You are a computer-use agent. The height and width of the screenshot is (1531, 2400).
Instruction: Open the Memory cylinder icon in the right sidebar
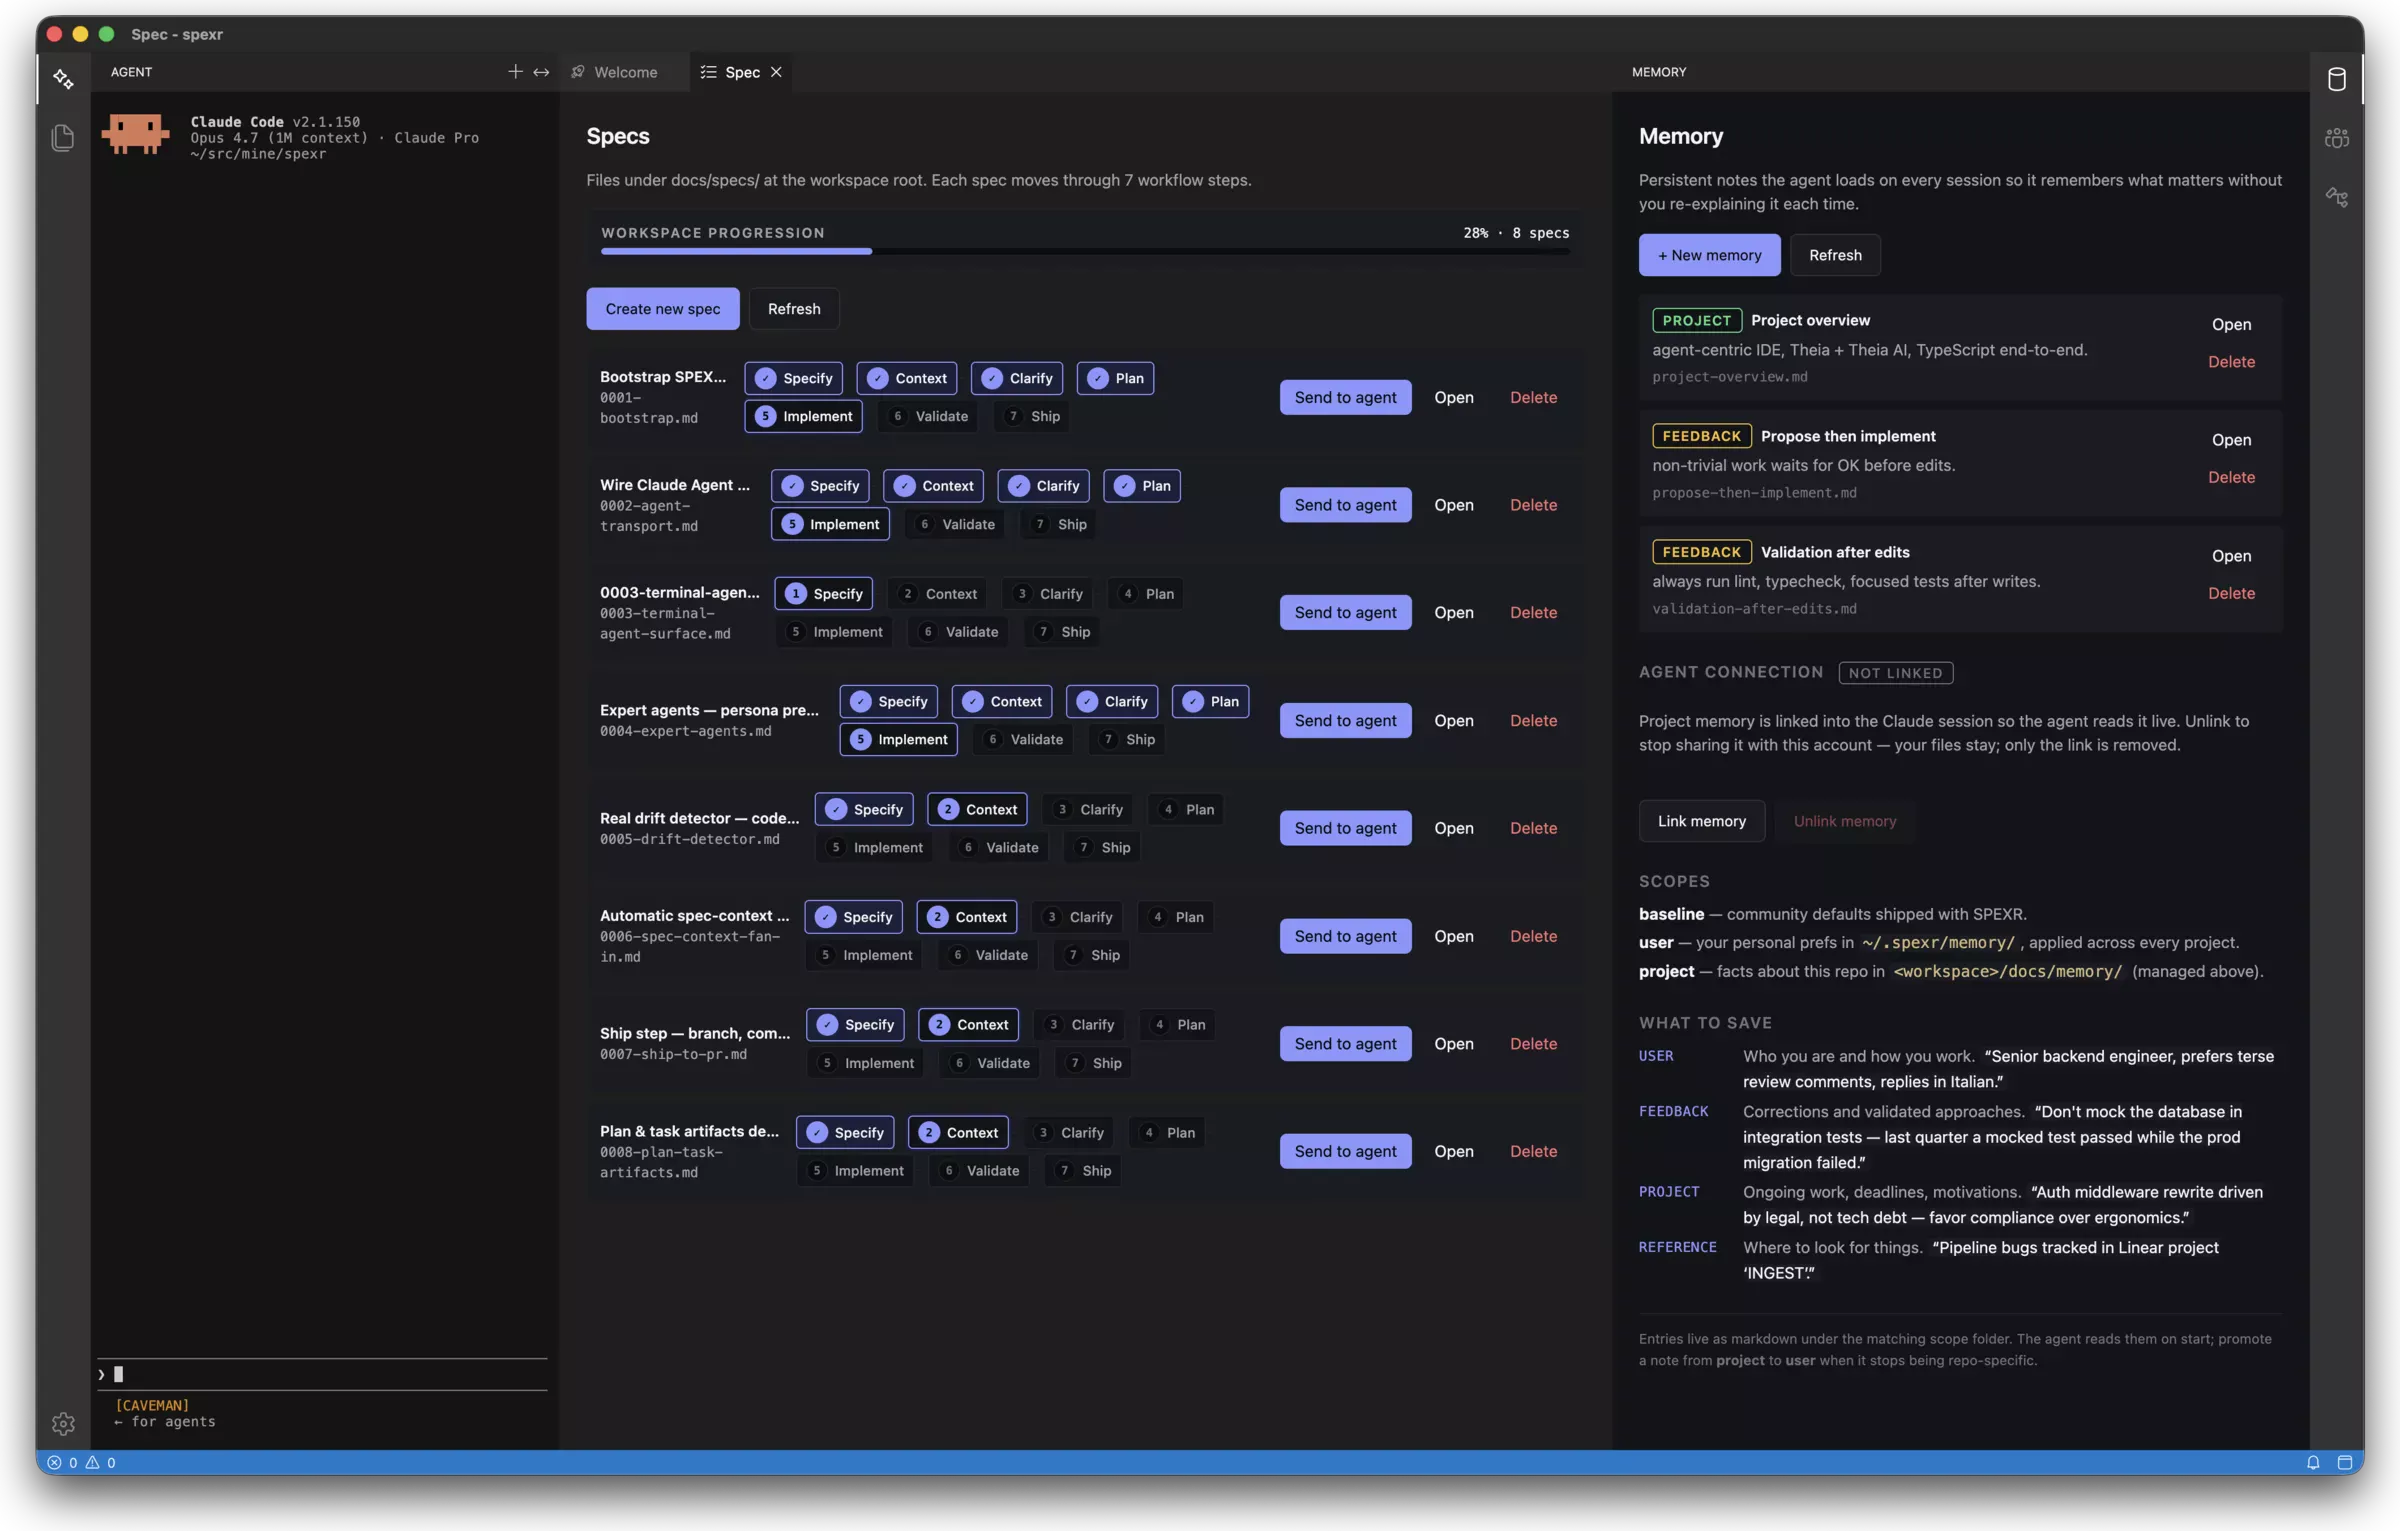pyautogui.click(x=2337, y=79)
